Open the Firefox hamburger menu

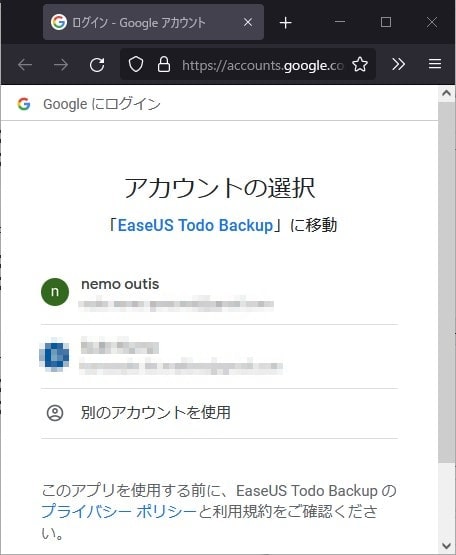point(435,64)
